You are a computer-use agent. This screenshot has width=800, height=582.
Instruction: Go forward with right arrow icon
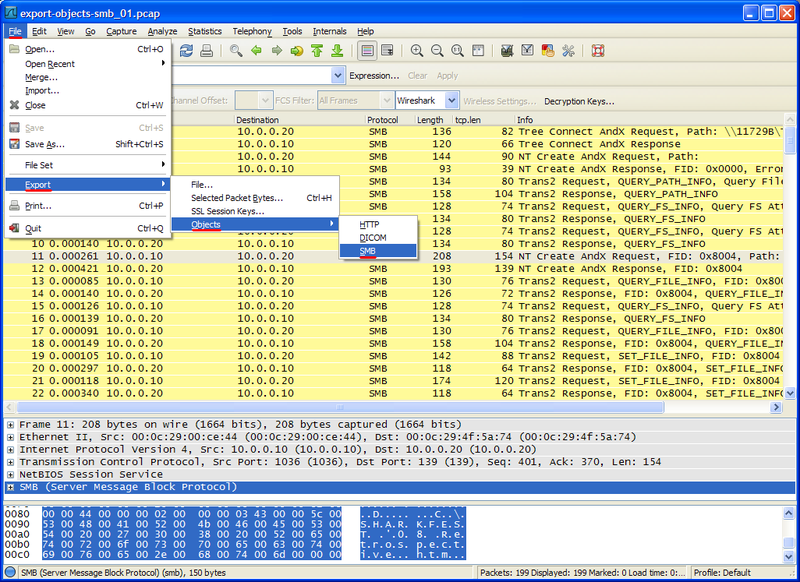pos(277,50)
